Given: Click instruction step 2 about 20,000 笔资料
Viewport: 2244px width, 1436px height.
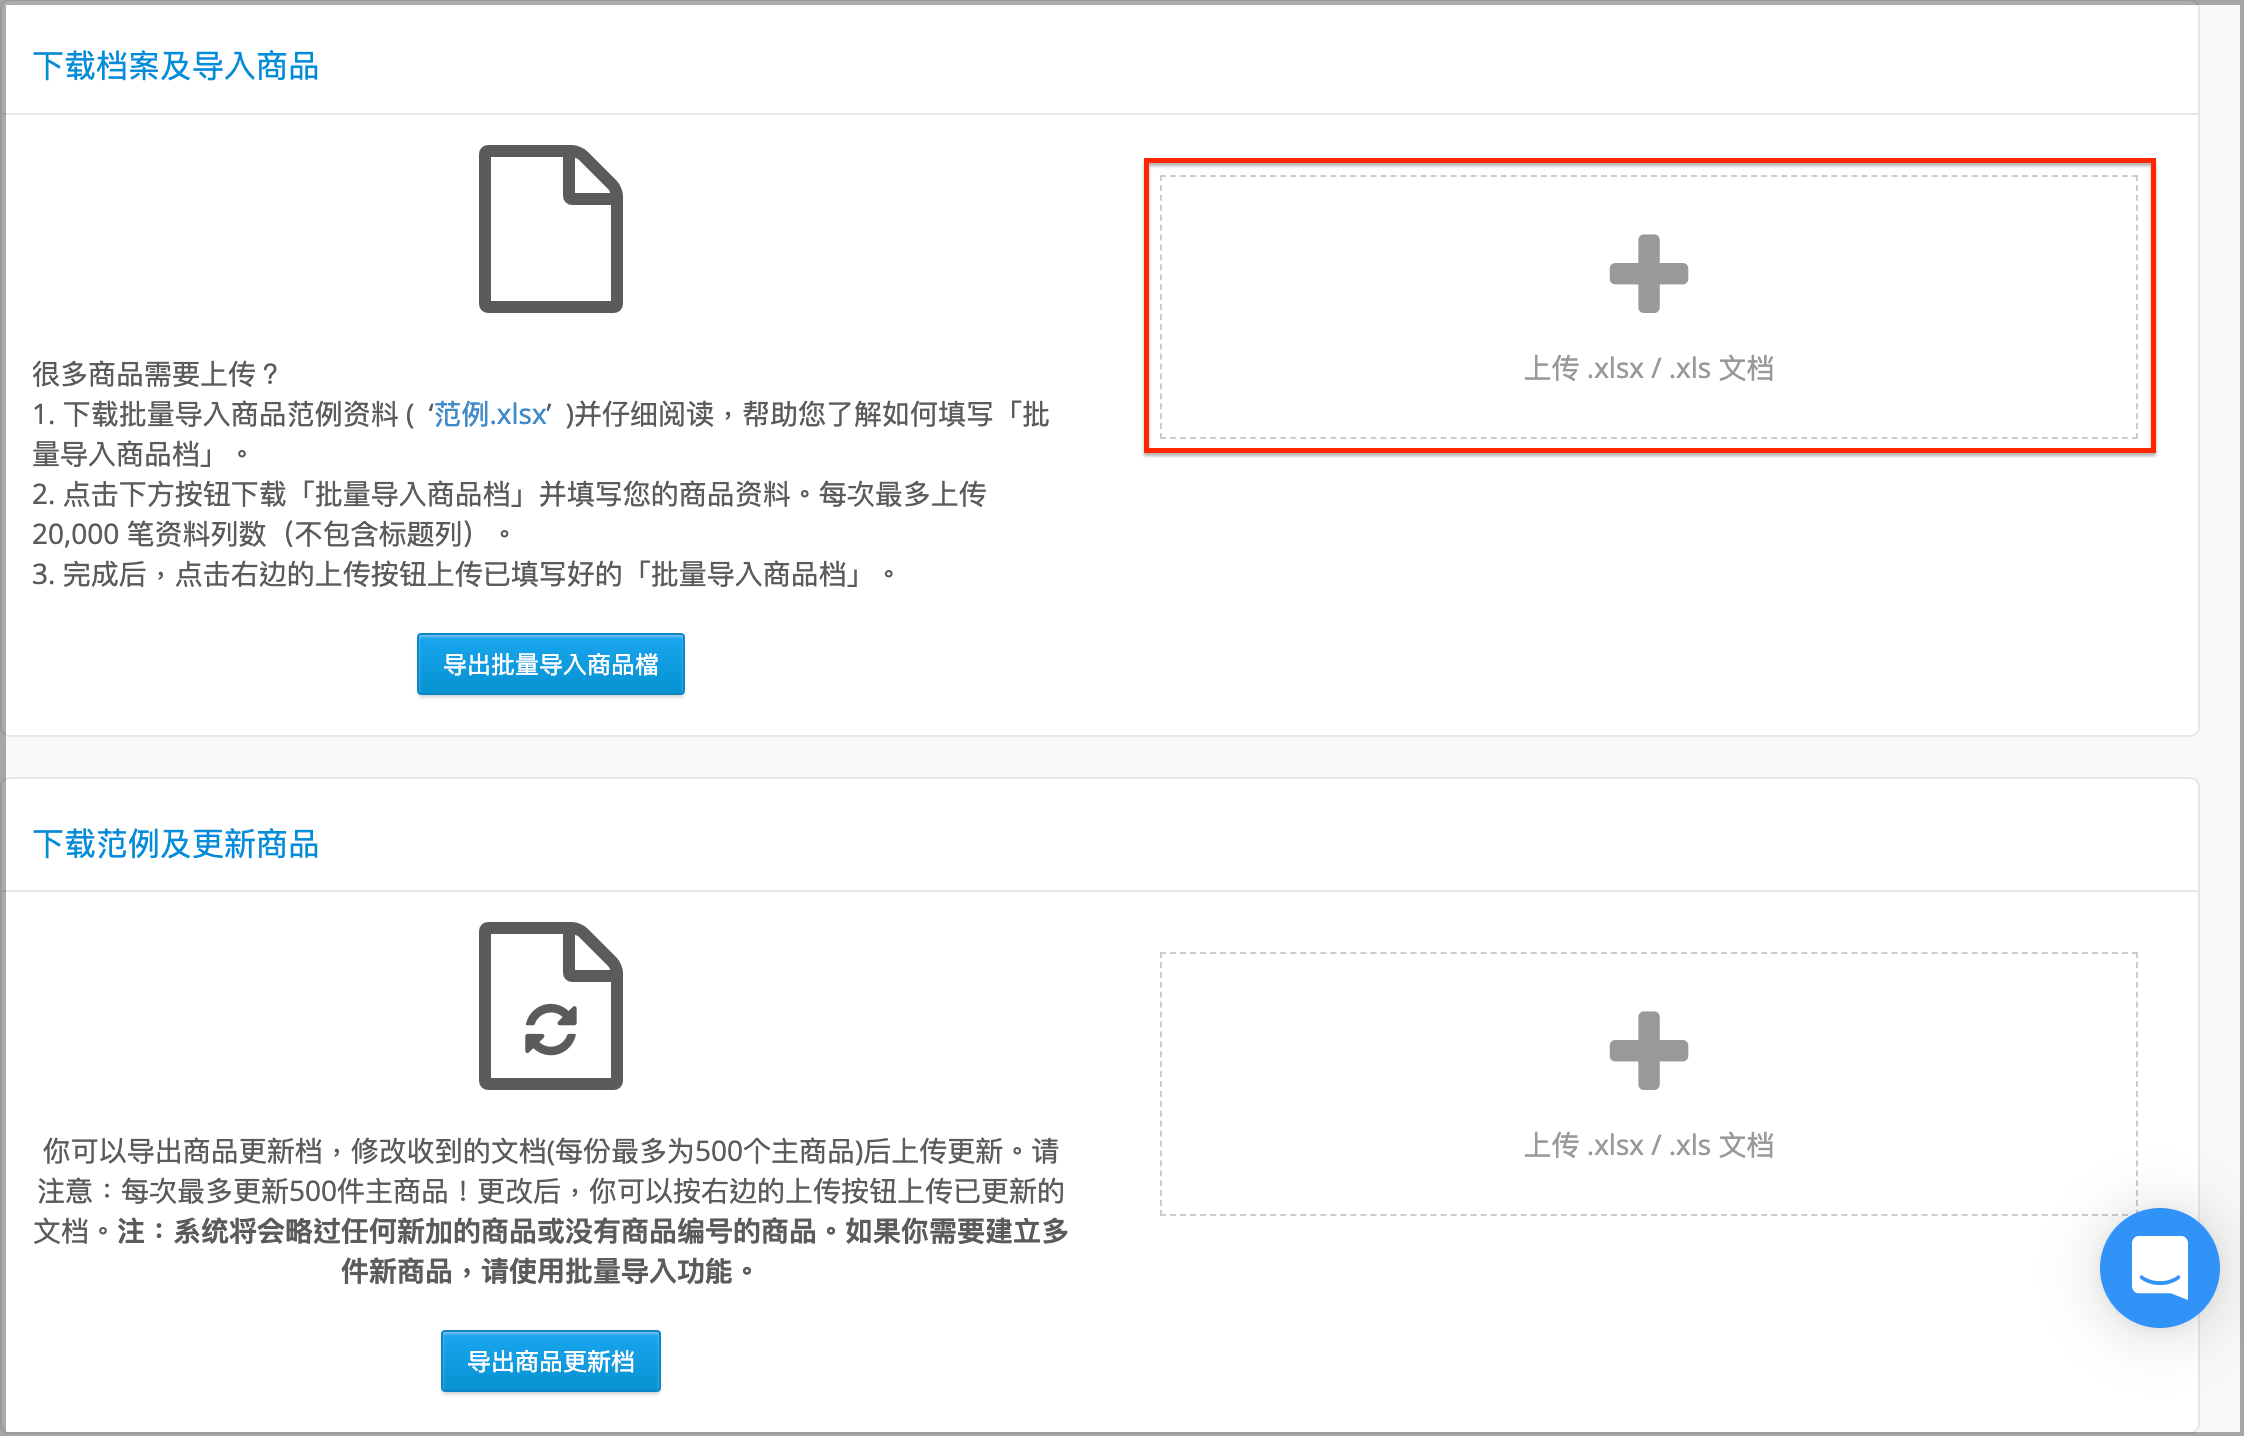Looking at the screenshot, I should (x=510, y=514).
